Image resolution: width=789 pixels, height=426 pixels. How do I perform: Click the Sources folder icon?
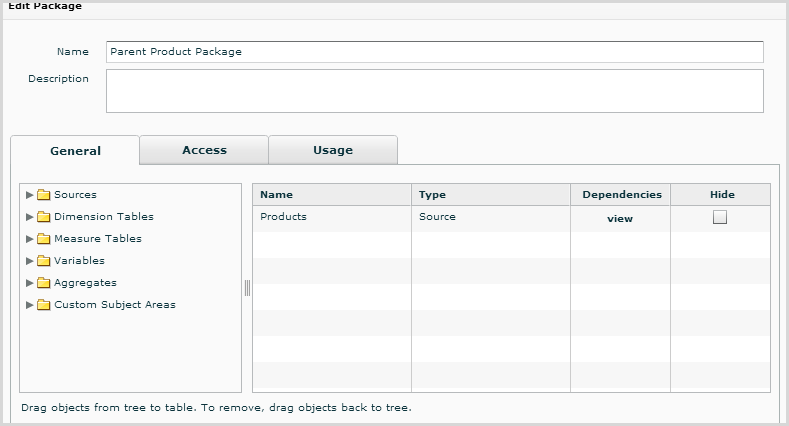[x=44, y=195]
